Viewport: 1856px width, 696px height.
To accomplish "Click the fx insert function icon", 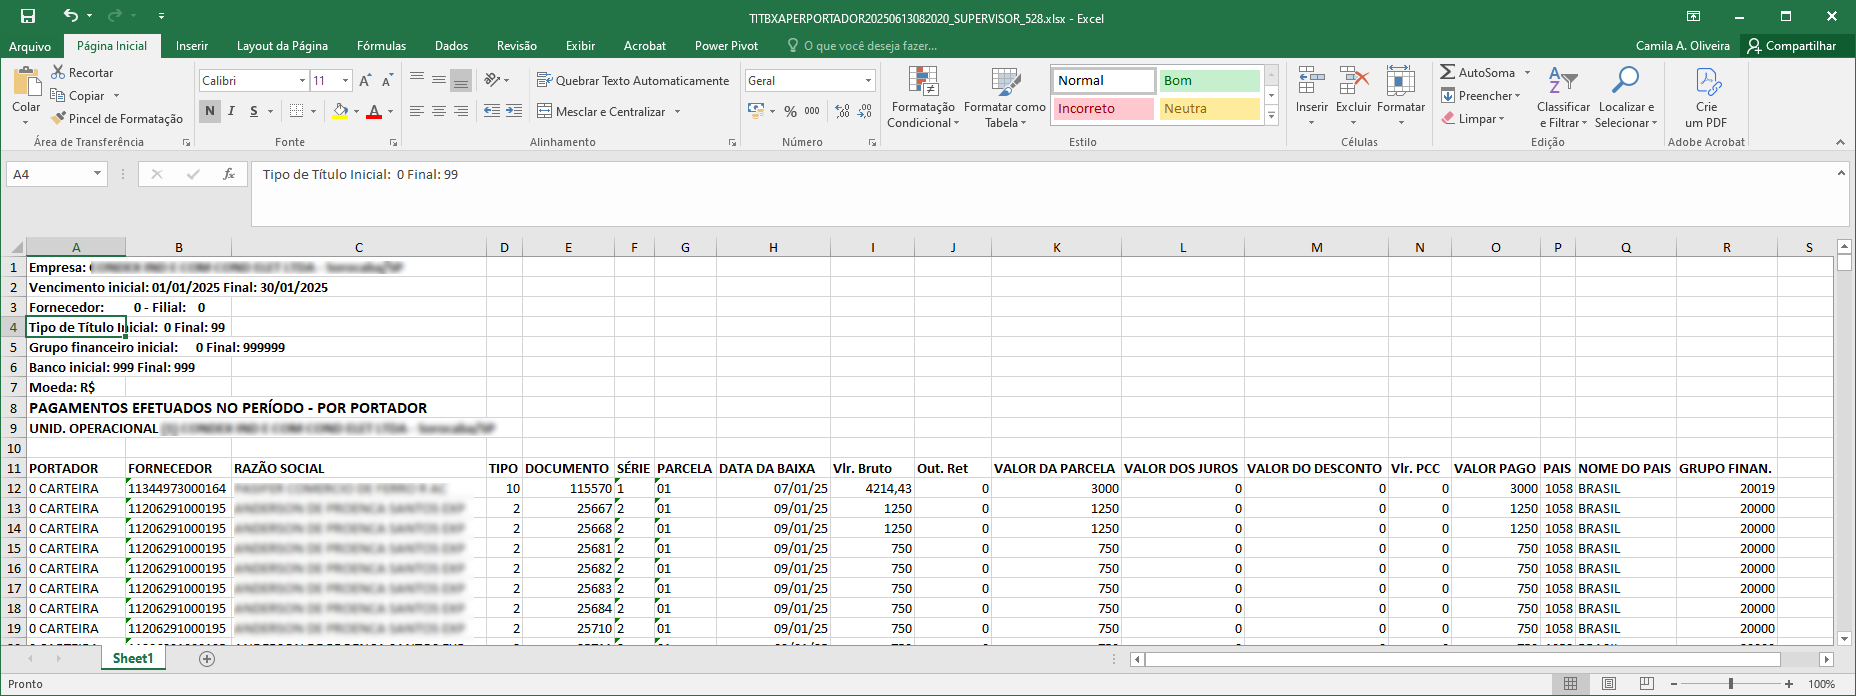I will (229, 174).
